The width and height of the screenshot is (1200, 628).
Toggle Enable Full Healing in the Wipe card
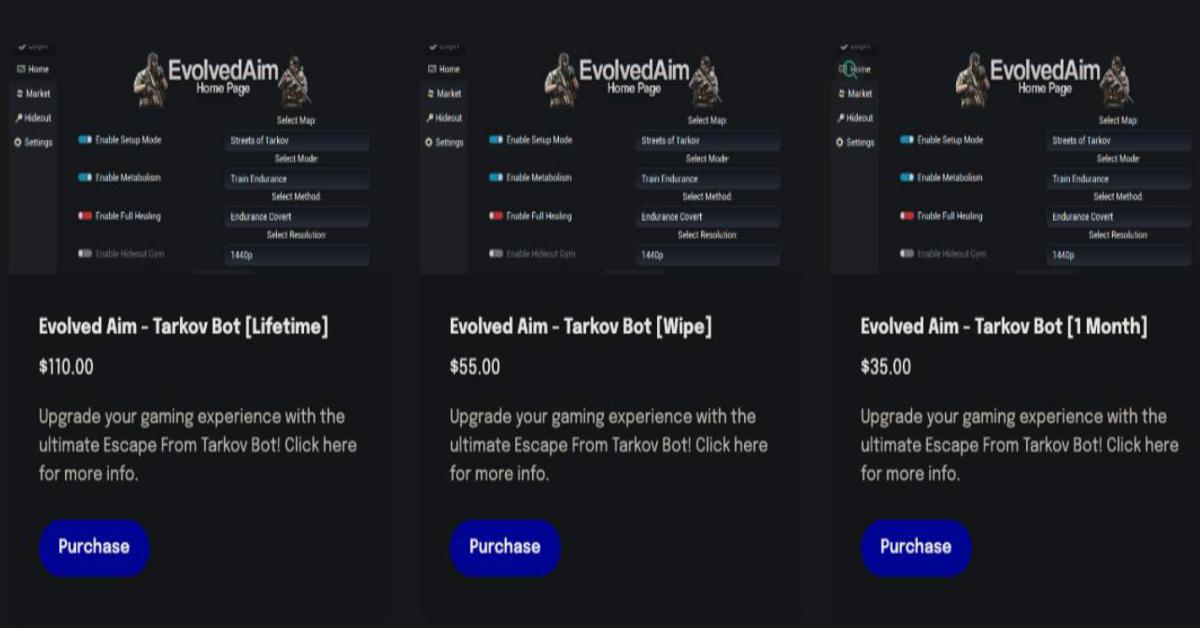tap(496, 216)
